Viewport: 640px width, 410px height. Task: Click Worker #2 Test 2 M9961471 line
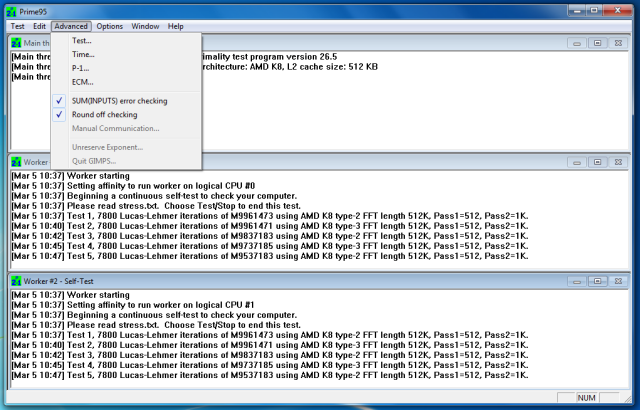click(270, 345)
